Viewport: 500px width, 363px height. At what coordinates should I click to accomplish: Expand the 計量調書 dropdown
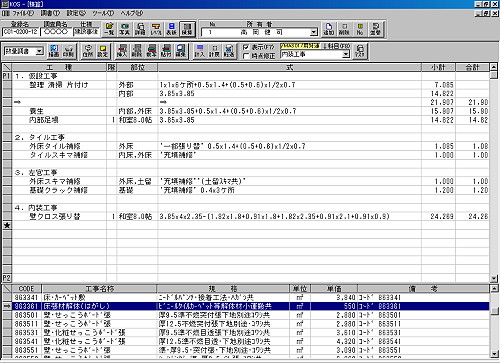(39, 51)
